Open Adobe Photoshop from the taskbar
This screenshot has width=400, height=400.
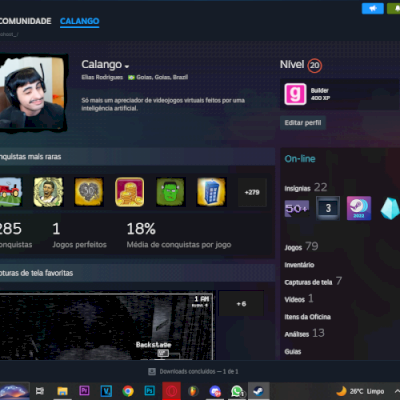point(150,391)
